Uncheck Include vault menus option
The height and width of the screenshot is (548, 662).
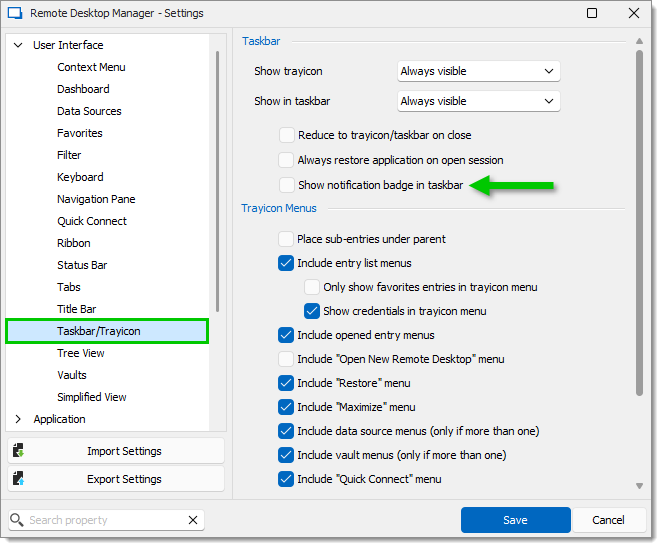286,455
